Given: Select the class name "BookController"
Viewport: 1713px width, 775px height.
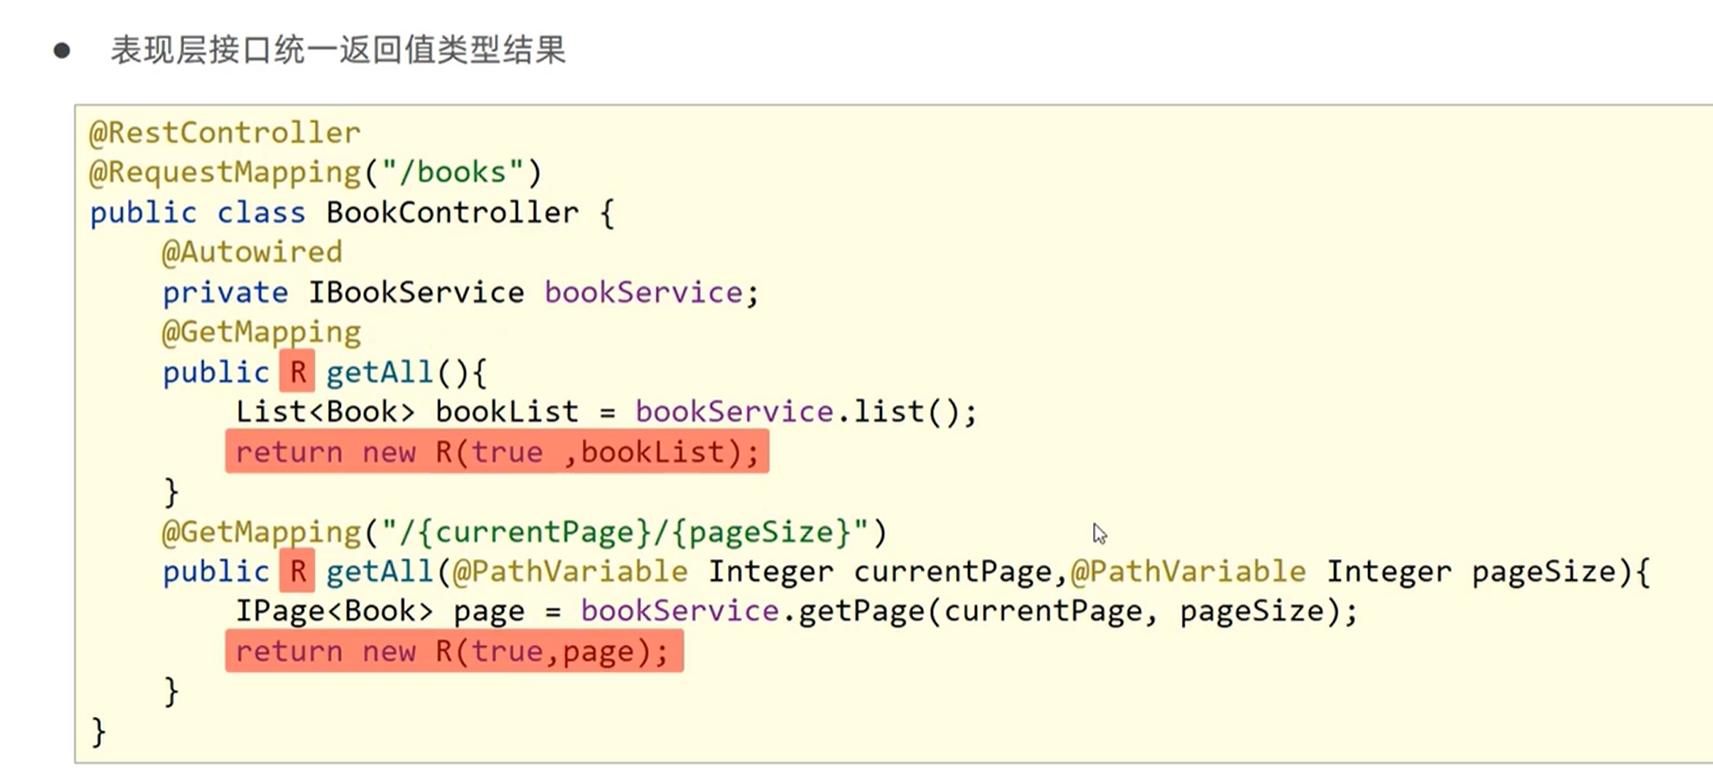Looking at the screenshot, I should [x=452, y=212].
